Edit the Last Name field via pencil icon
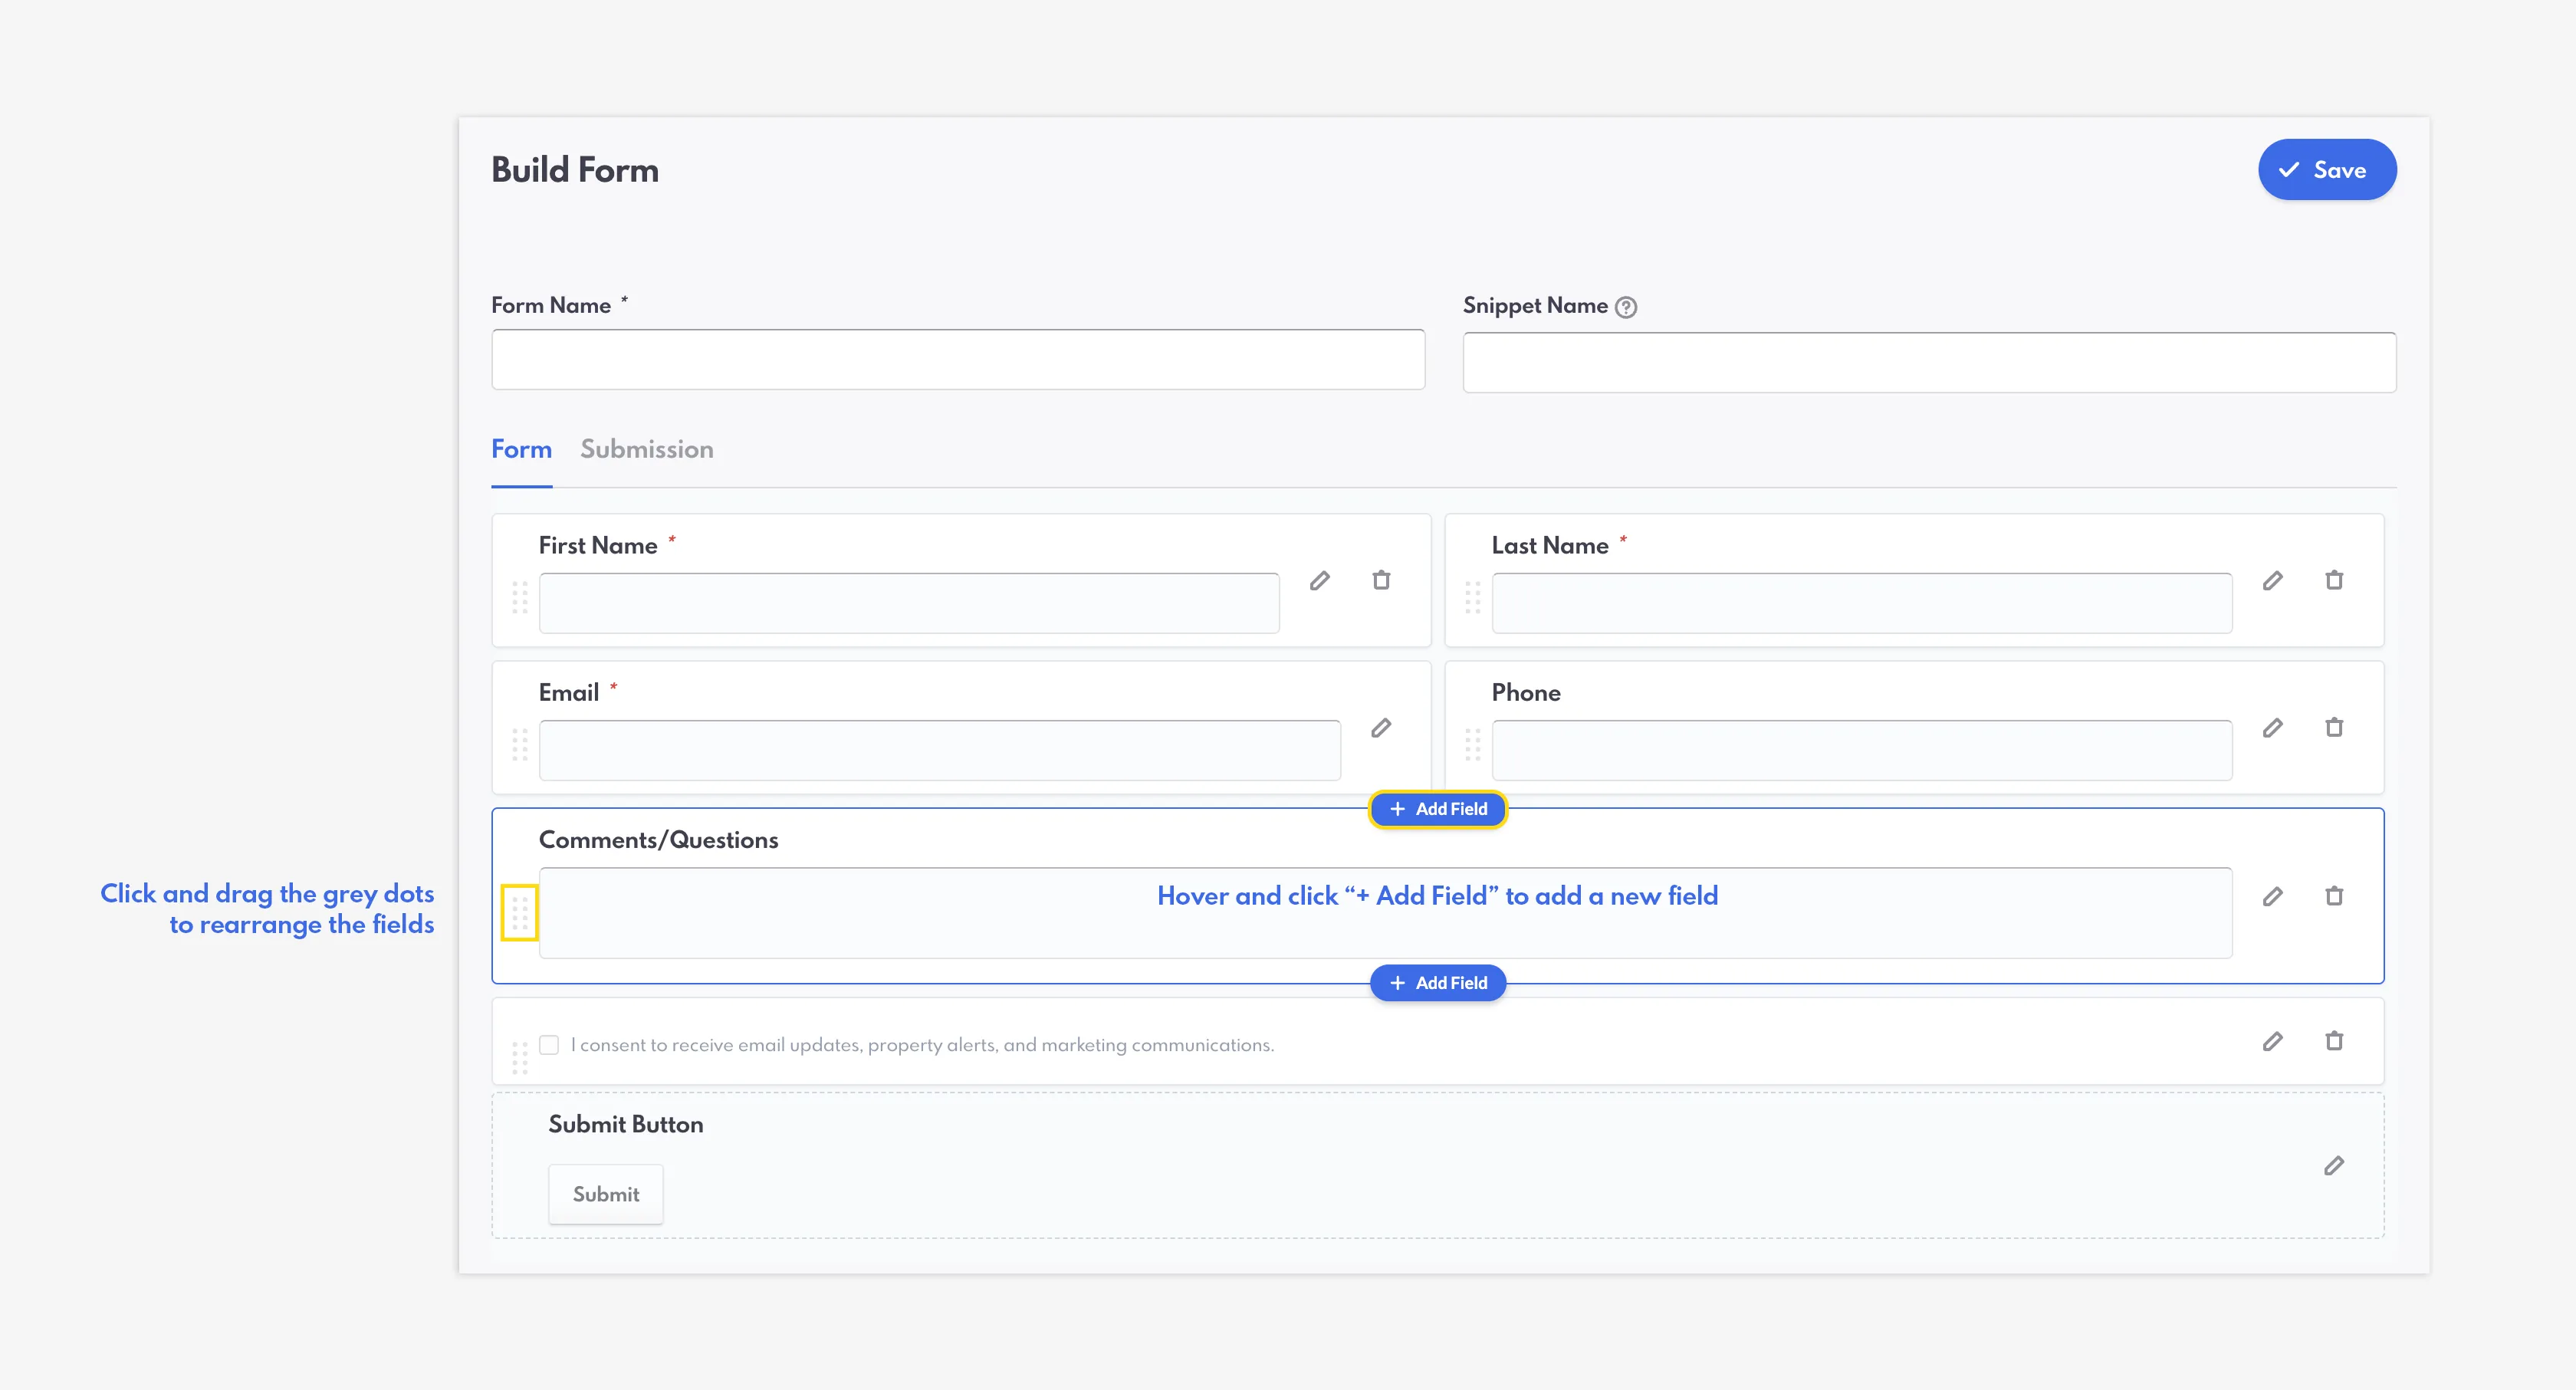Image resolution: width=2576 pixels, height=1390 pixels. (x=2273, y=580)
